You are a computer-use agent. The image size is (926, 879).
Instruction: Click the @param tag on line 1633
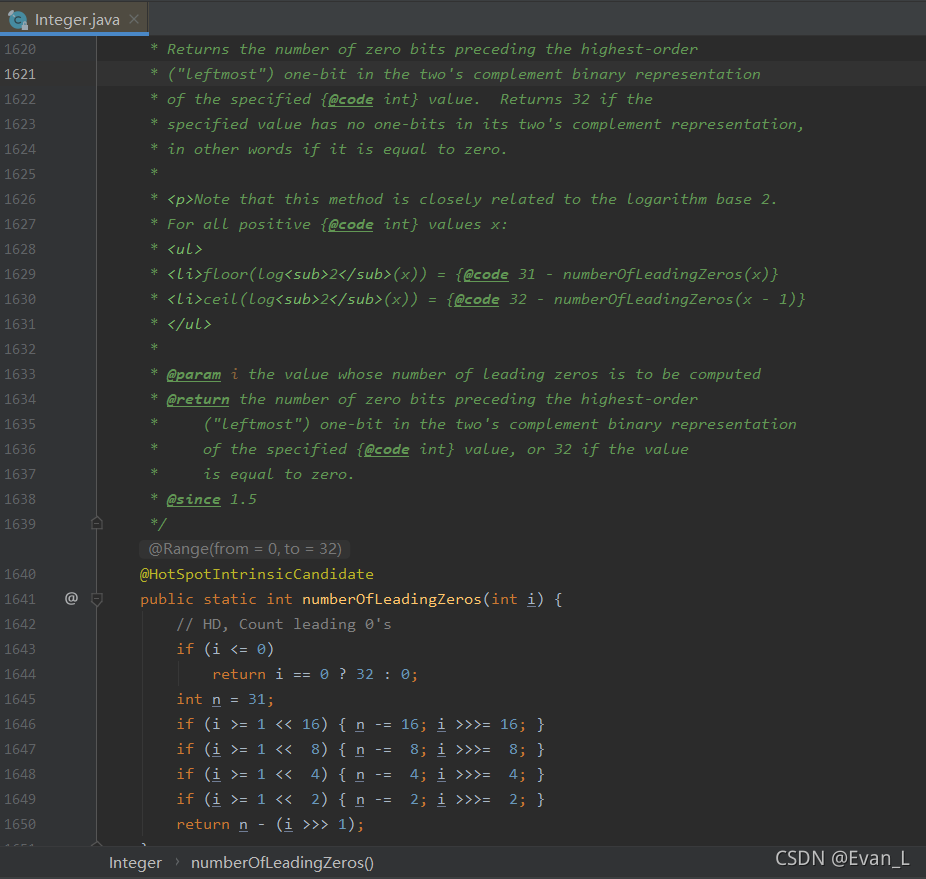[x=194, y=375]
